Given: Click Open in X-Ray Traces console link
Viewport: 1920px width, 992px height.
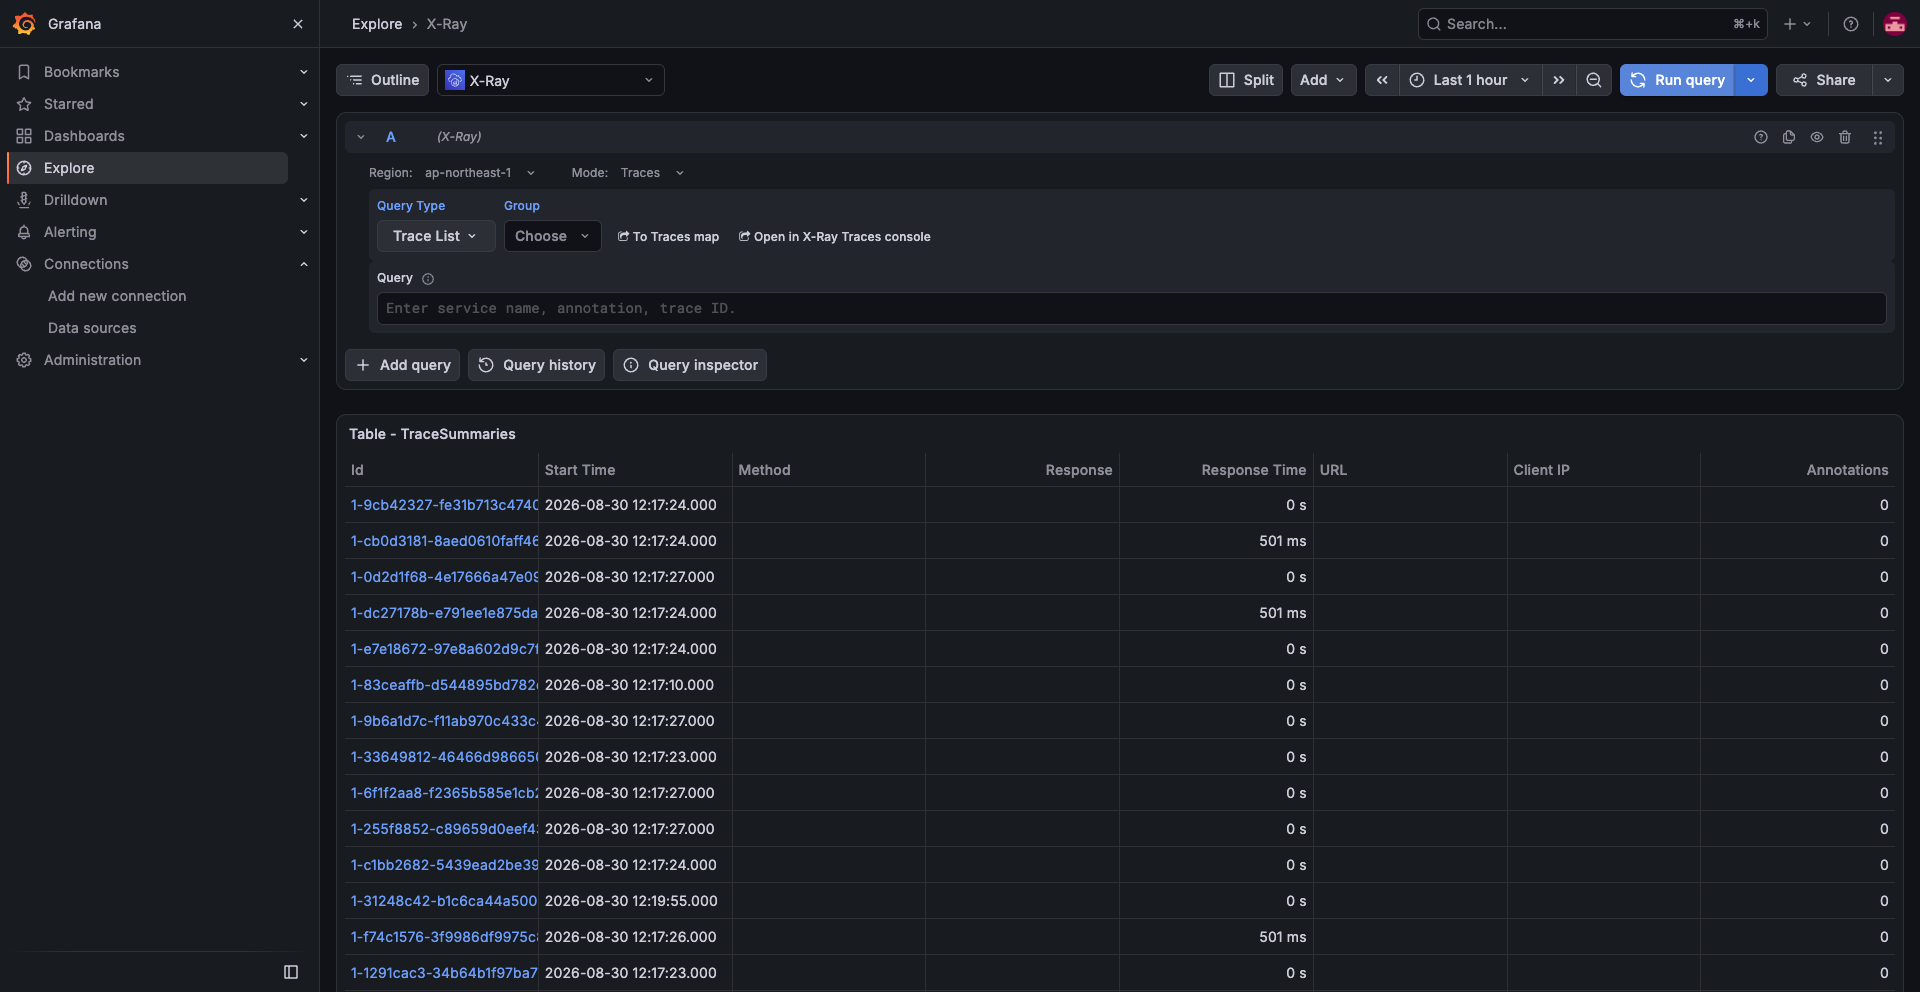Looking at the screenshot, I should click(x=834, y=237).
